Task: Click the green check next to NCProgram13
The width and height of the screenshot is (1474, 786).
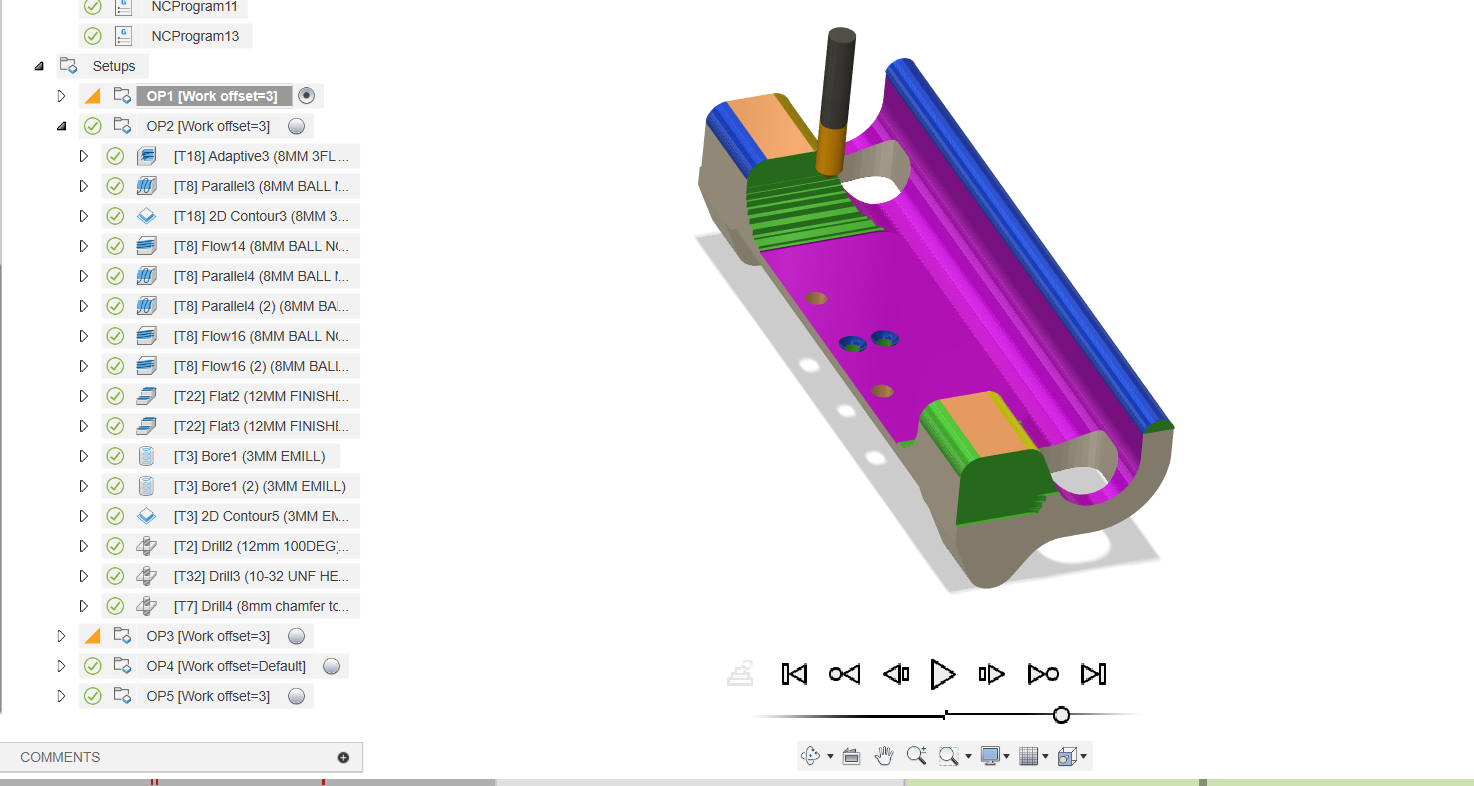Action: 93,36
